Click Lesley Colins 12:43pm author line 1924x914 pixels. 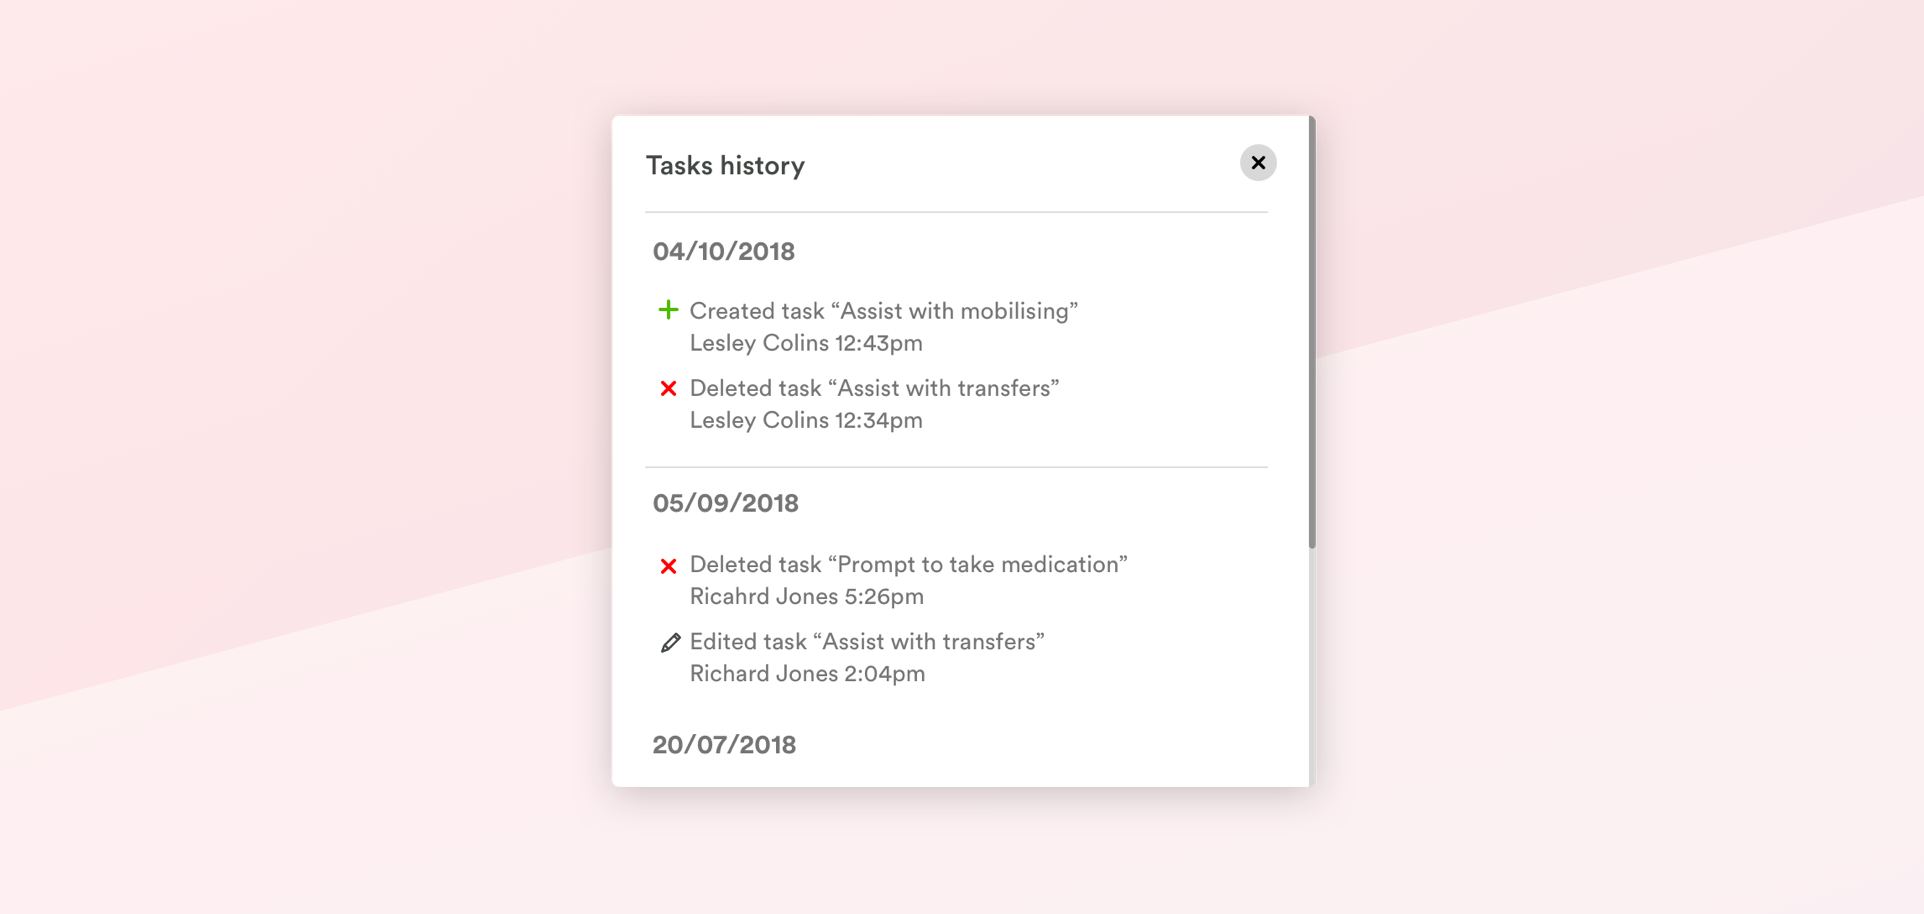806,343
